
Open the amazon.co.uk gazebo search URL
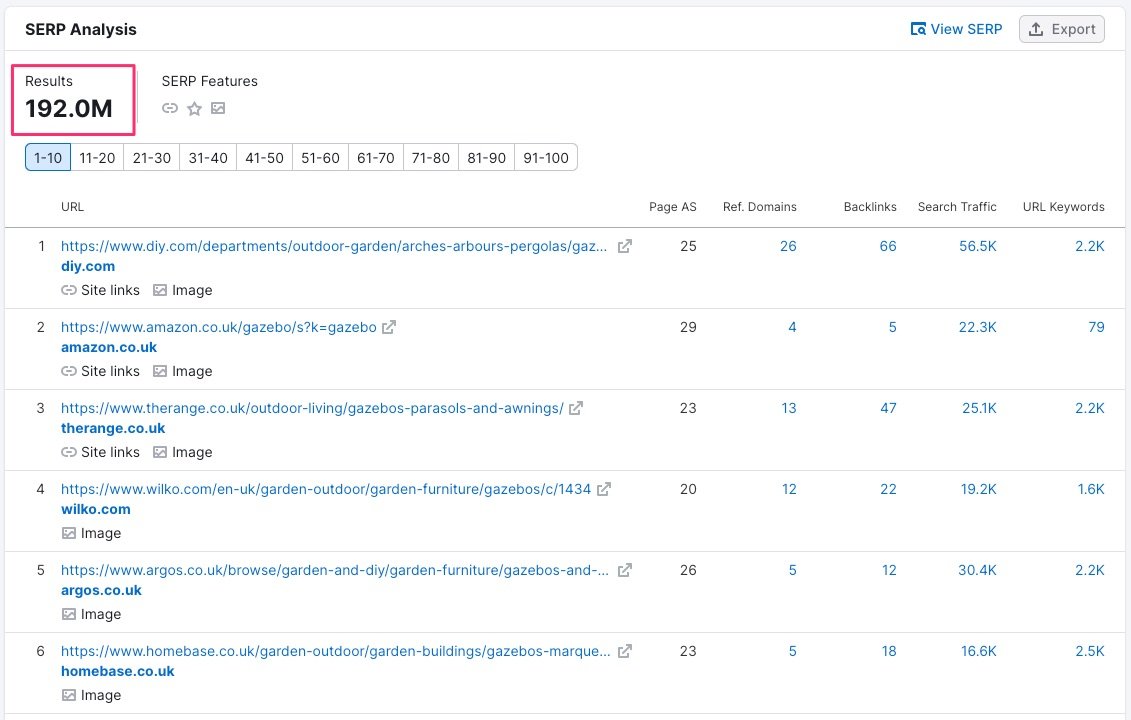(x=219, y=327)
